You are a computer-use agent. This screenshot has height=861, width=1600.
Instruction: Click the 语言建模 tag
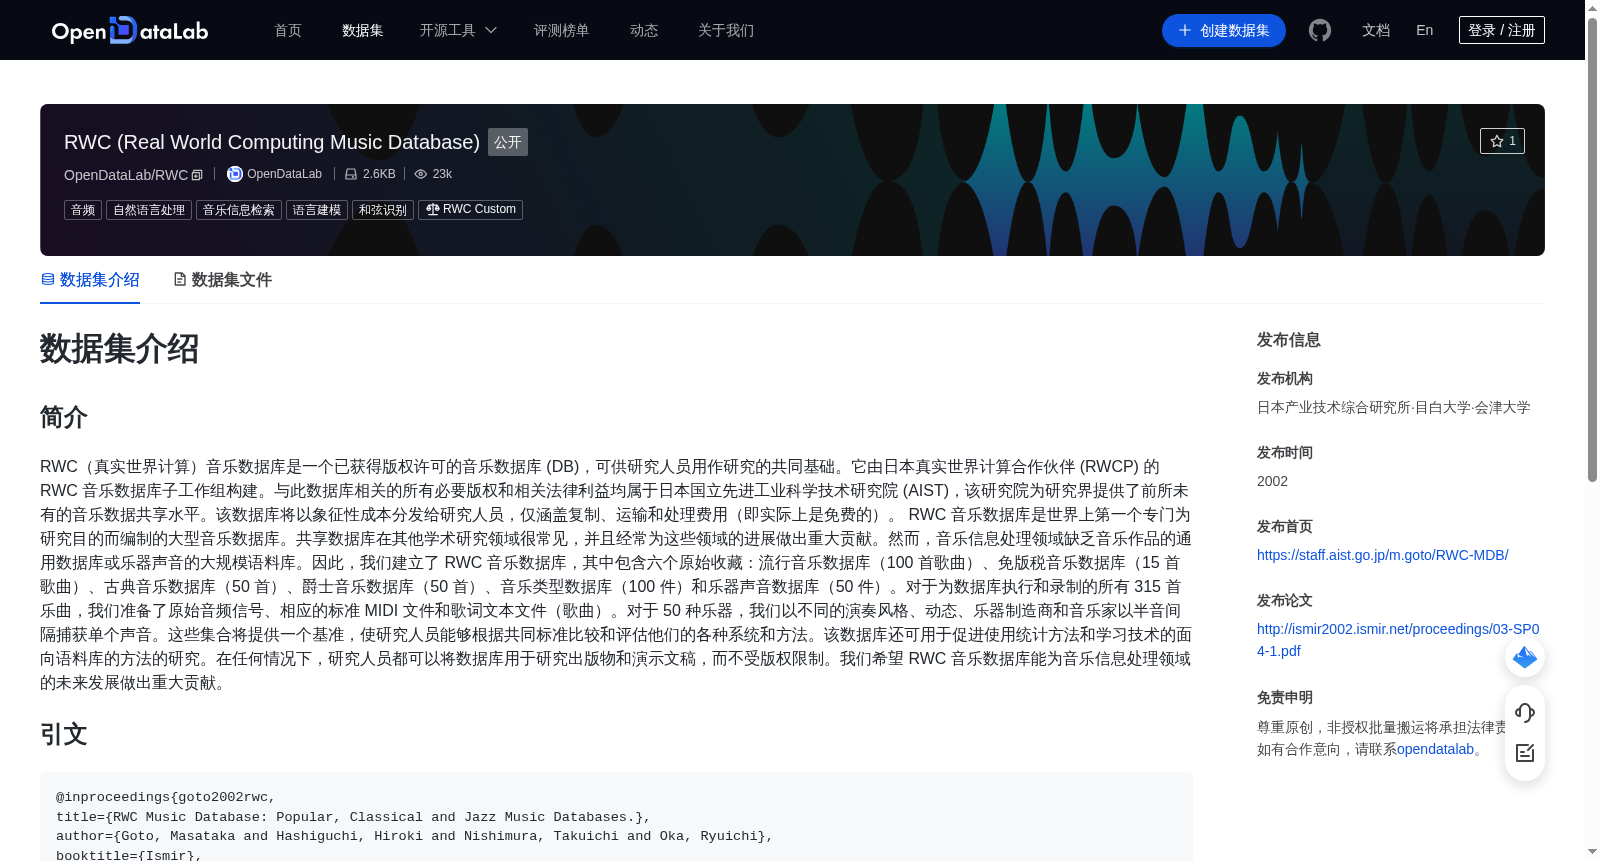pos(317,210)
